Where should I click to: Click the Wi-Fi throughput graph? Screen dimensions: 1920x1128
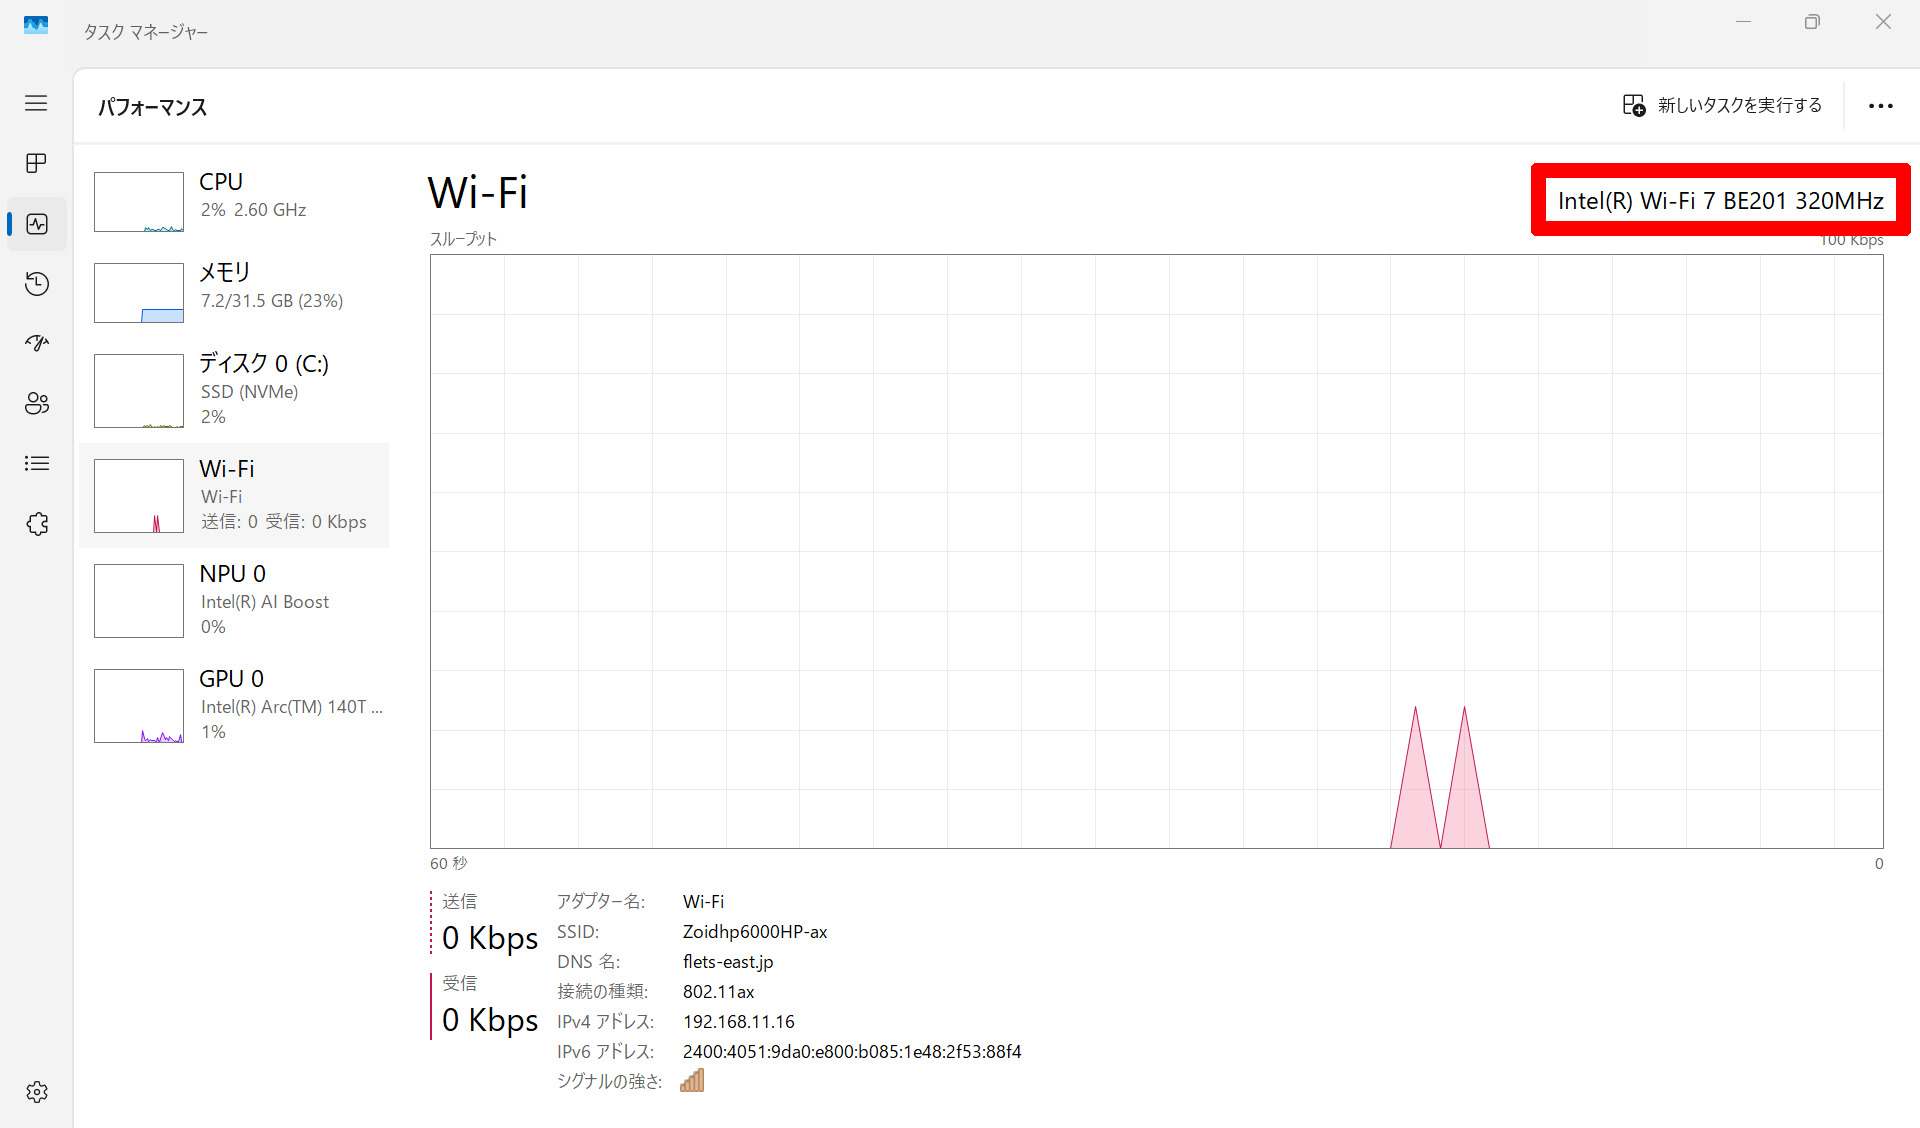(1156, 551)
